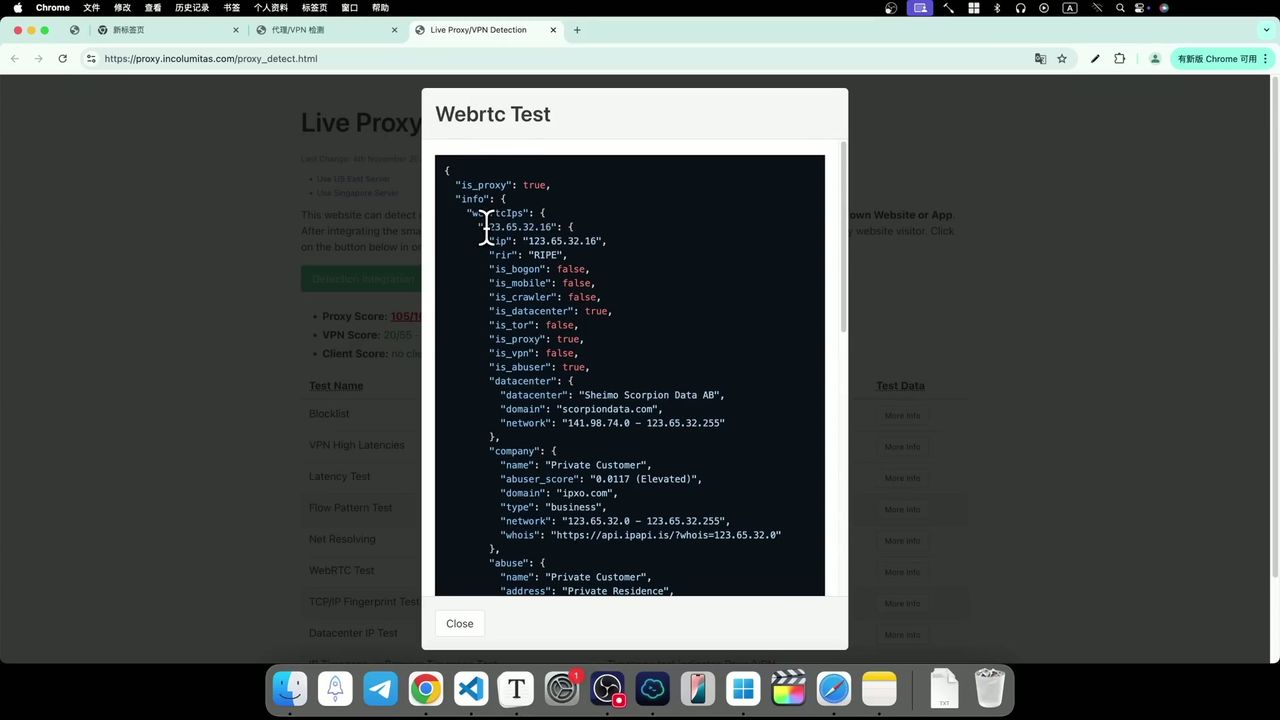Open OBS Studio from the Dock
This screenshot has height=720, width=1280.
(x=607, y=688)
